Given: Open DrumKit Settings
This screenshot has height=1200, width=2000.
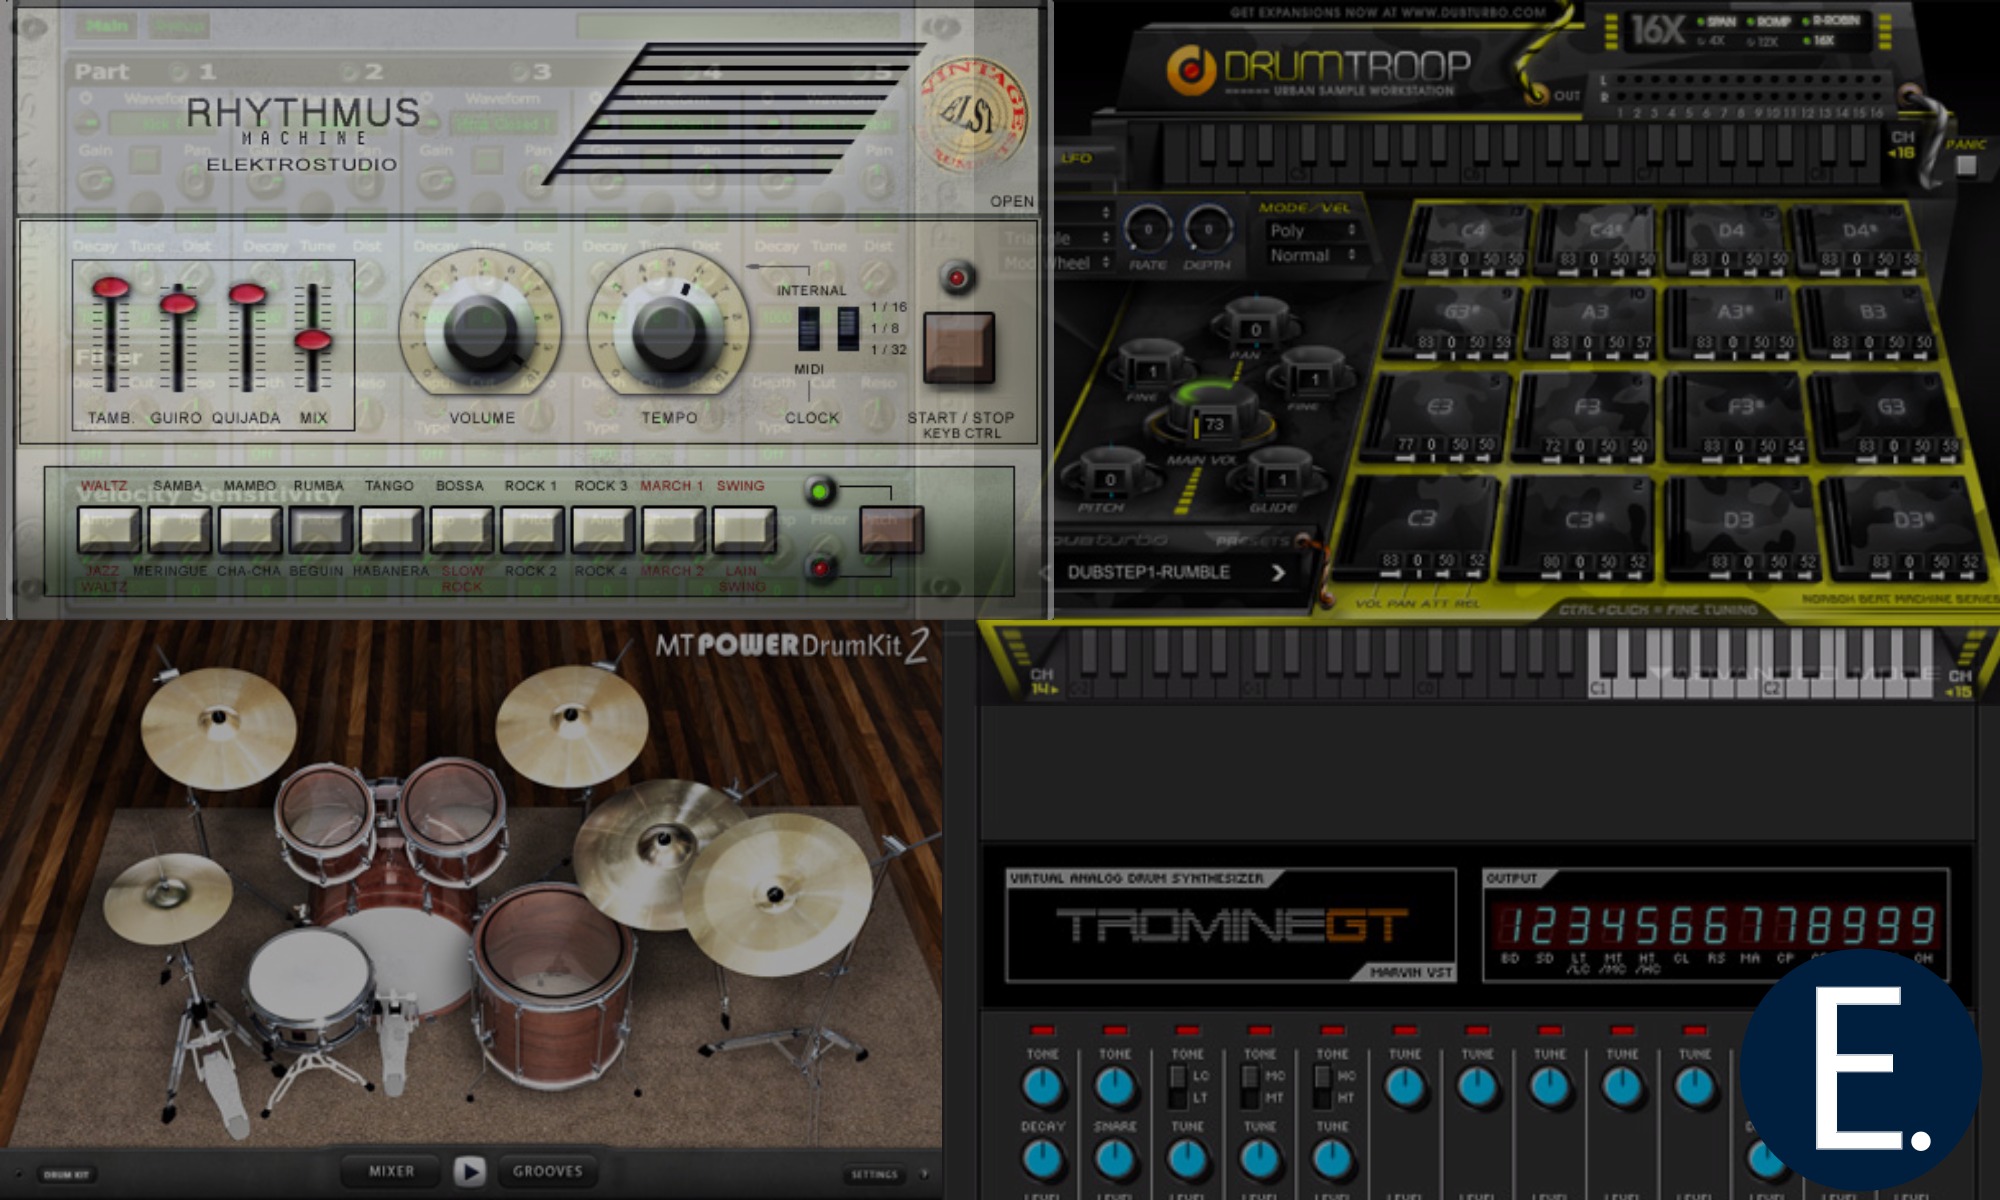Looking at the screenshot, I should tap(874, 1174).
